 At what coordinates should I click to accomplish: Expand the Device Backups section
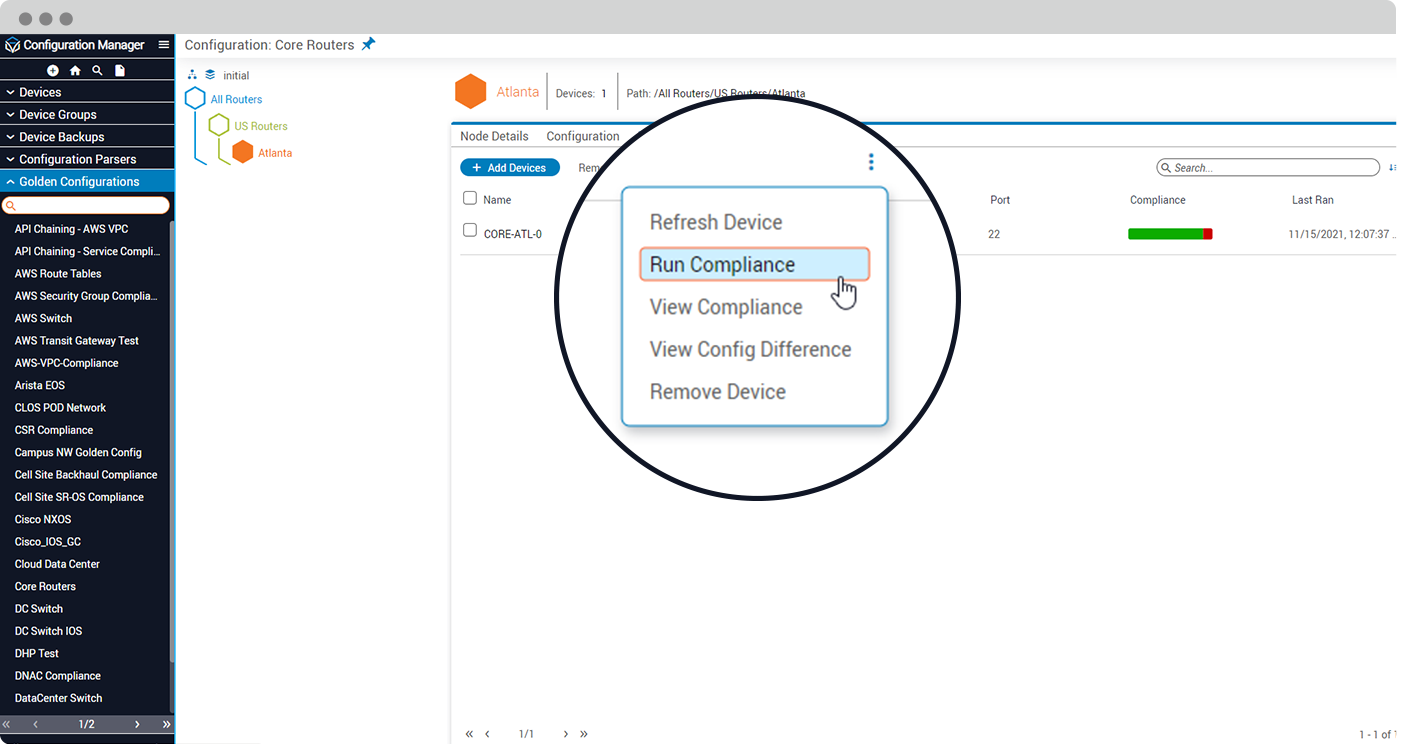(x=61, y=137)
